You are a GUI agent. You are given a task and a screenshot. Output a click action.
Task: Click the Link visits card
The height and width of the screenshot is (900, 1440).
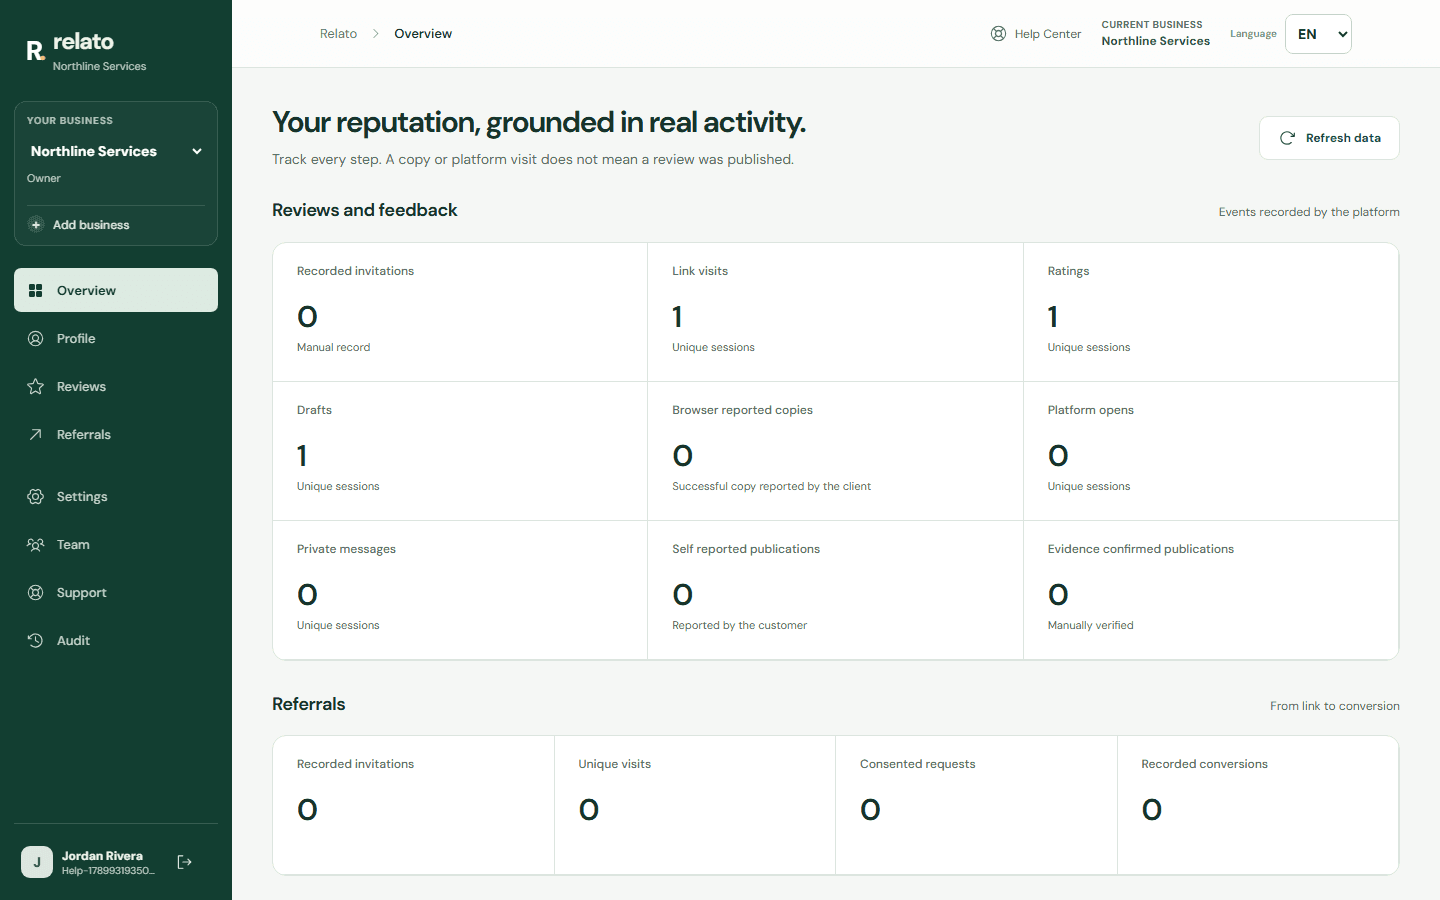pos(835,312)
